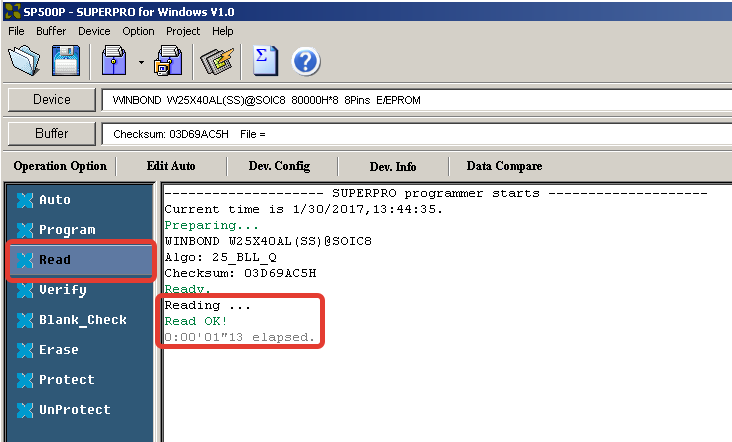The image size is (732, 442).
Task: Select the Dev. Config tab
Action: (280, 166)
